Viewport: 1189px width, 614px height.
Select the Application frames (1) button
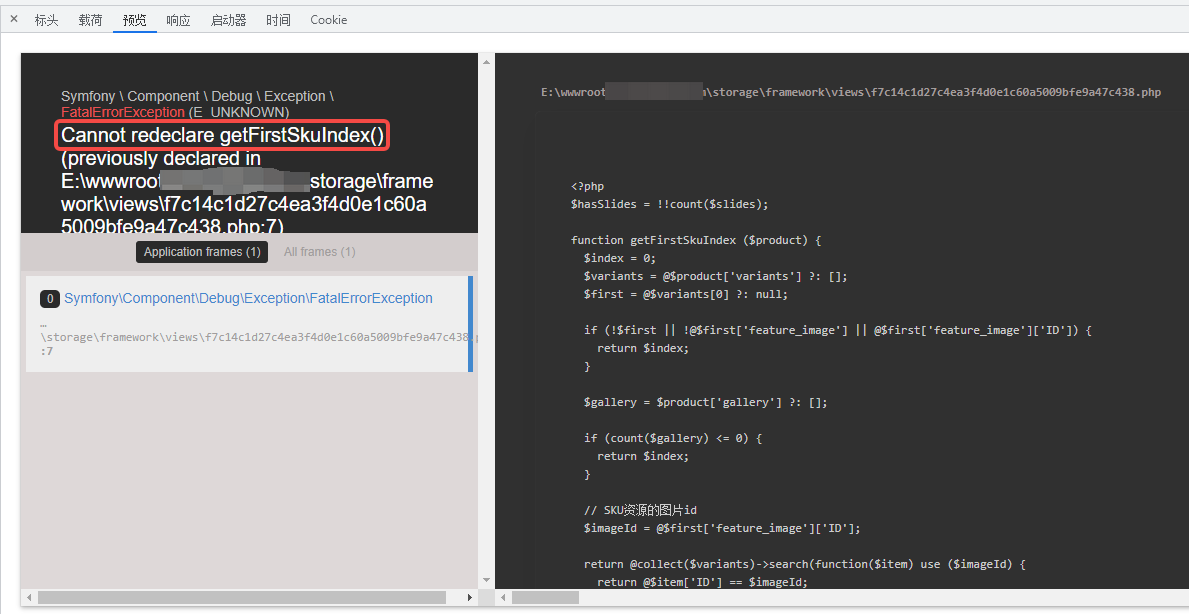202,252
